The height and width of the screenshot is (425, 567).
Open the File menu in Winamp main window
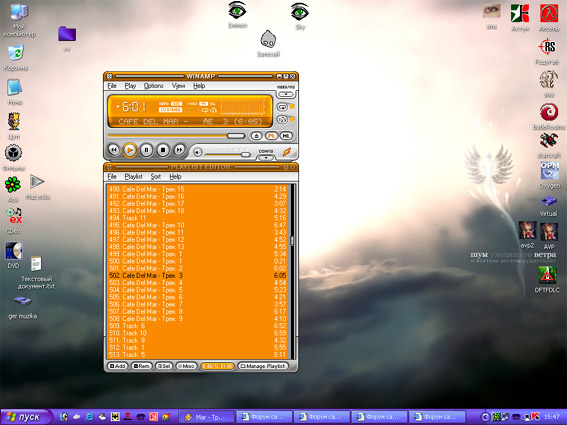pyautogui.click(x=112, y=86)
